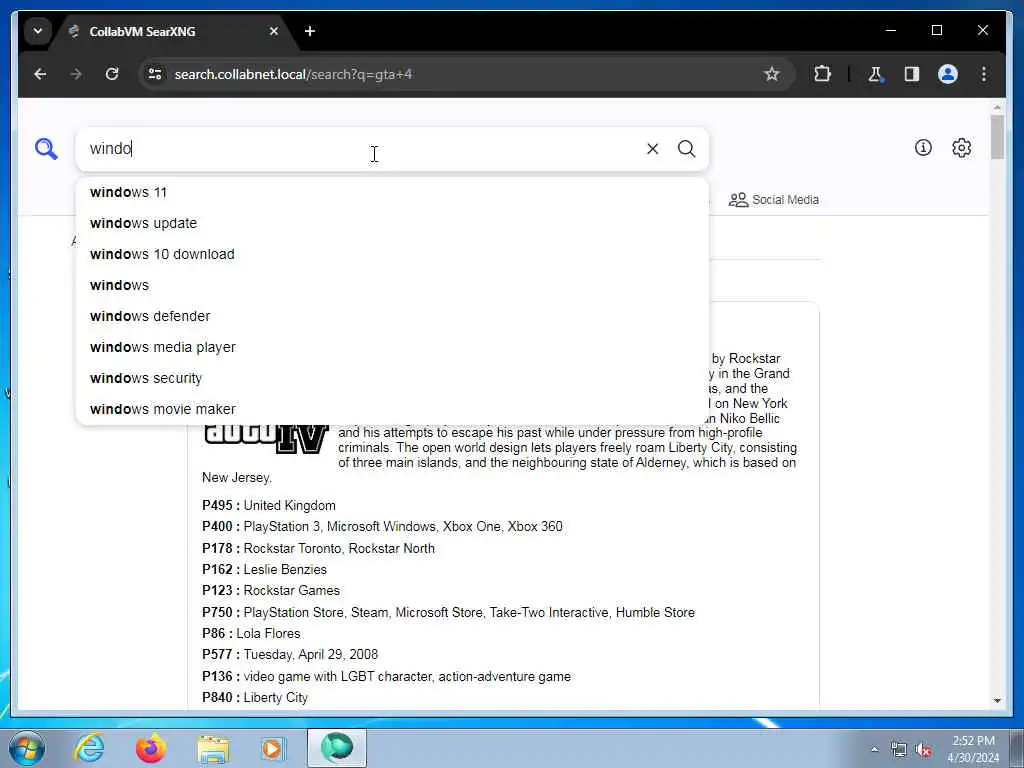The image size is (1024, 768).
Task: Click inside the search query field
Action: click(x=362, y=149)
